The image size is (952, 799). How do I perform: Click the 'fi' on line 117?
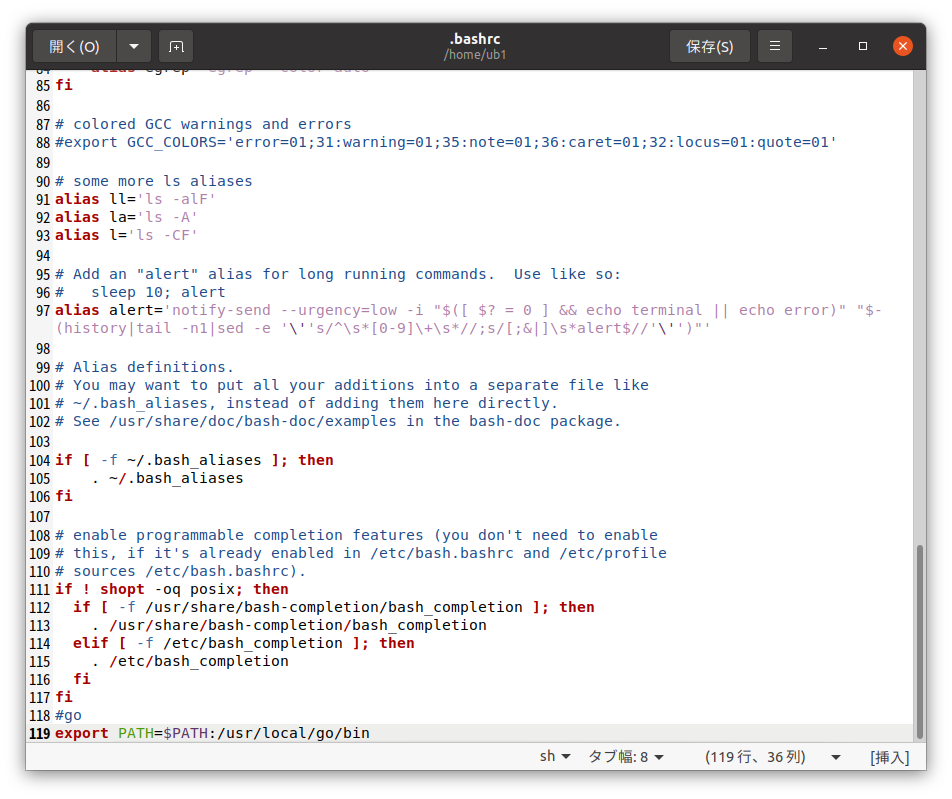pos(64,697)
